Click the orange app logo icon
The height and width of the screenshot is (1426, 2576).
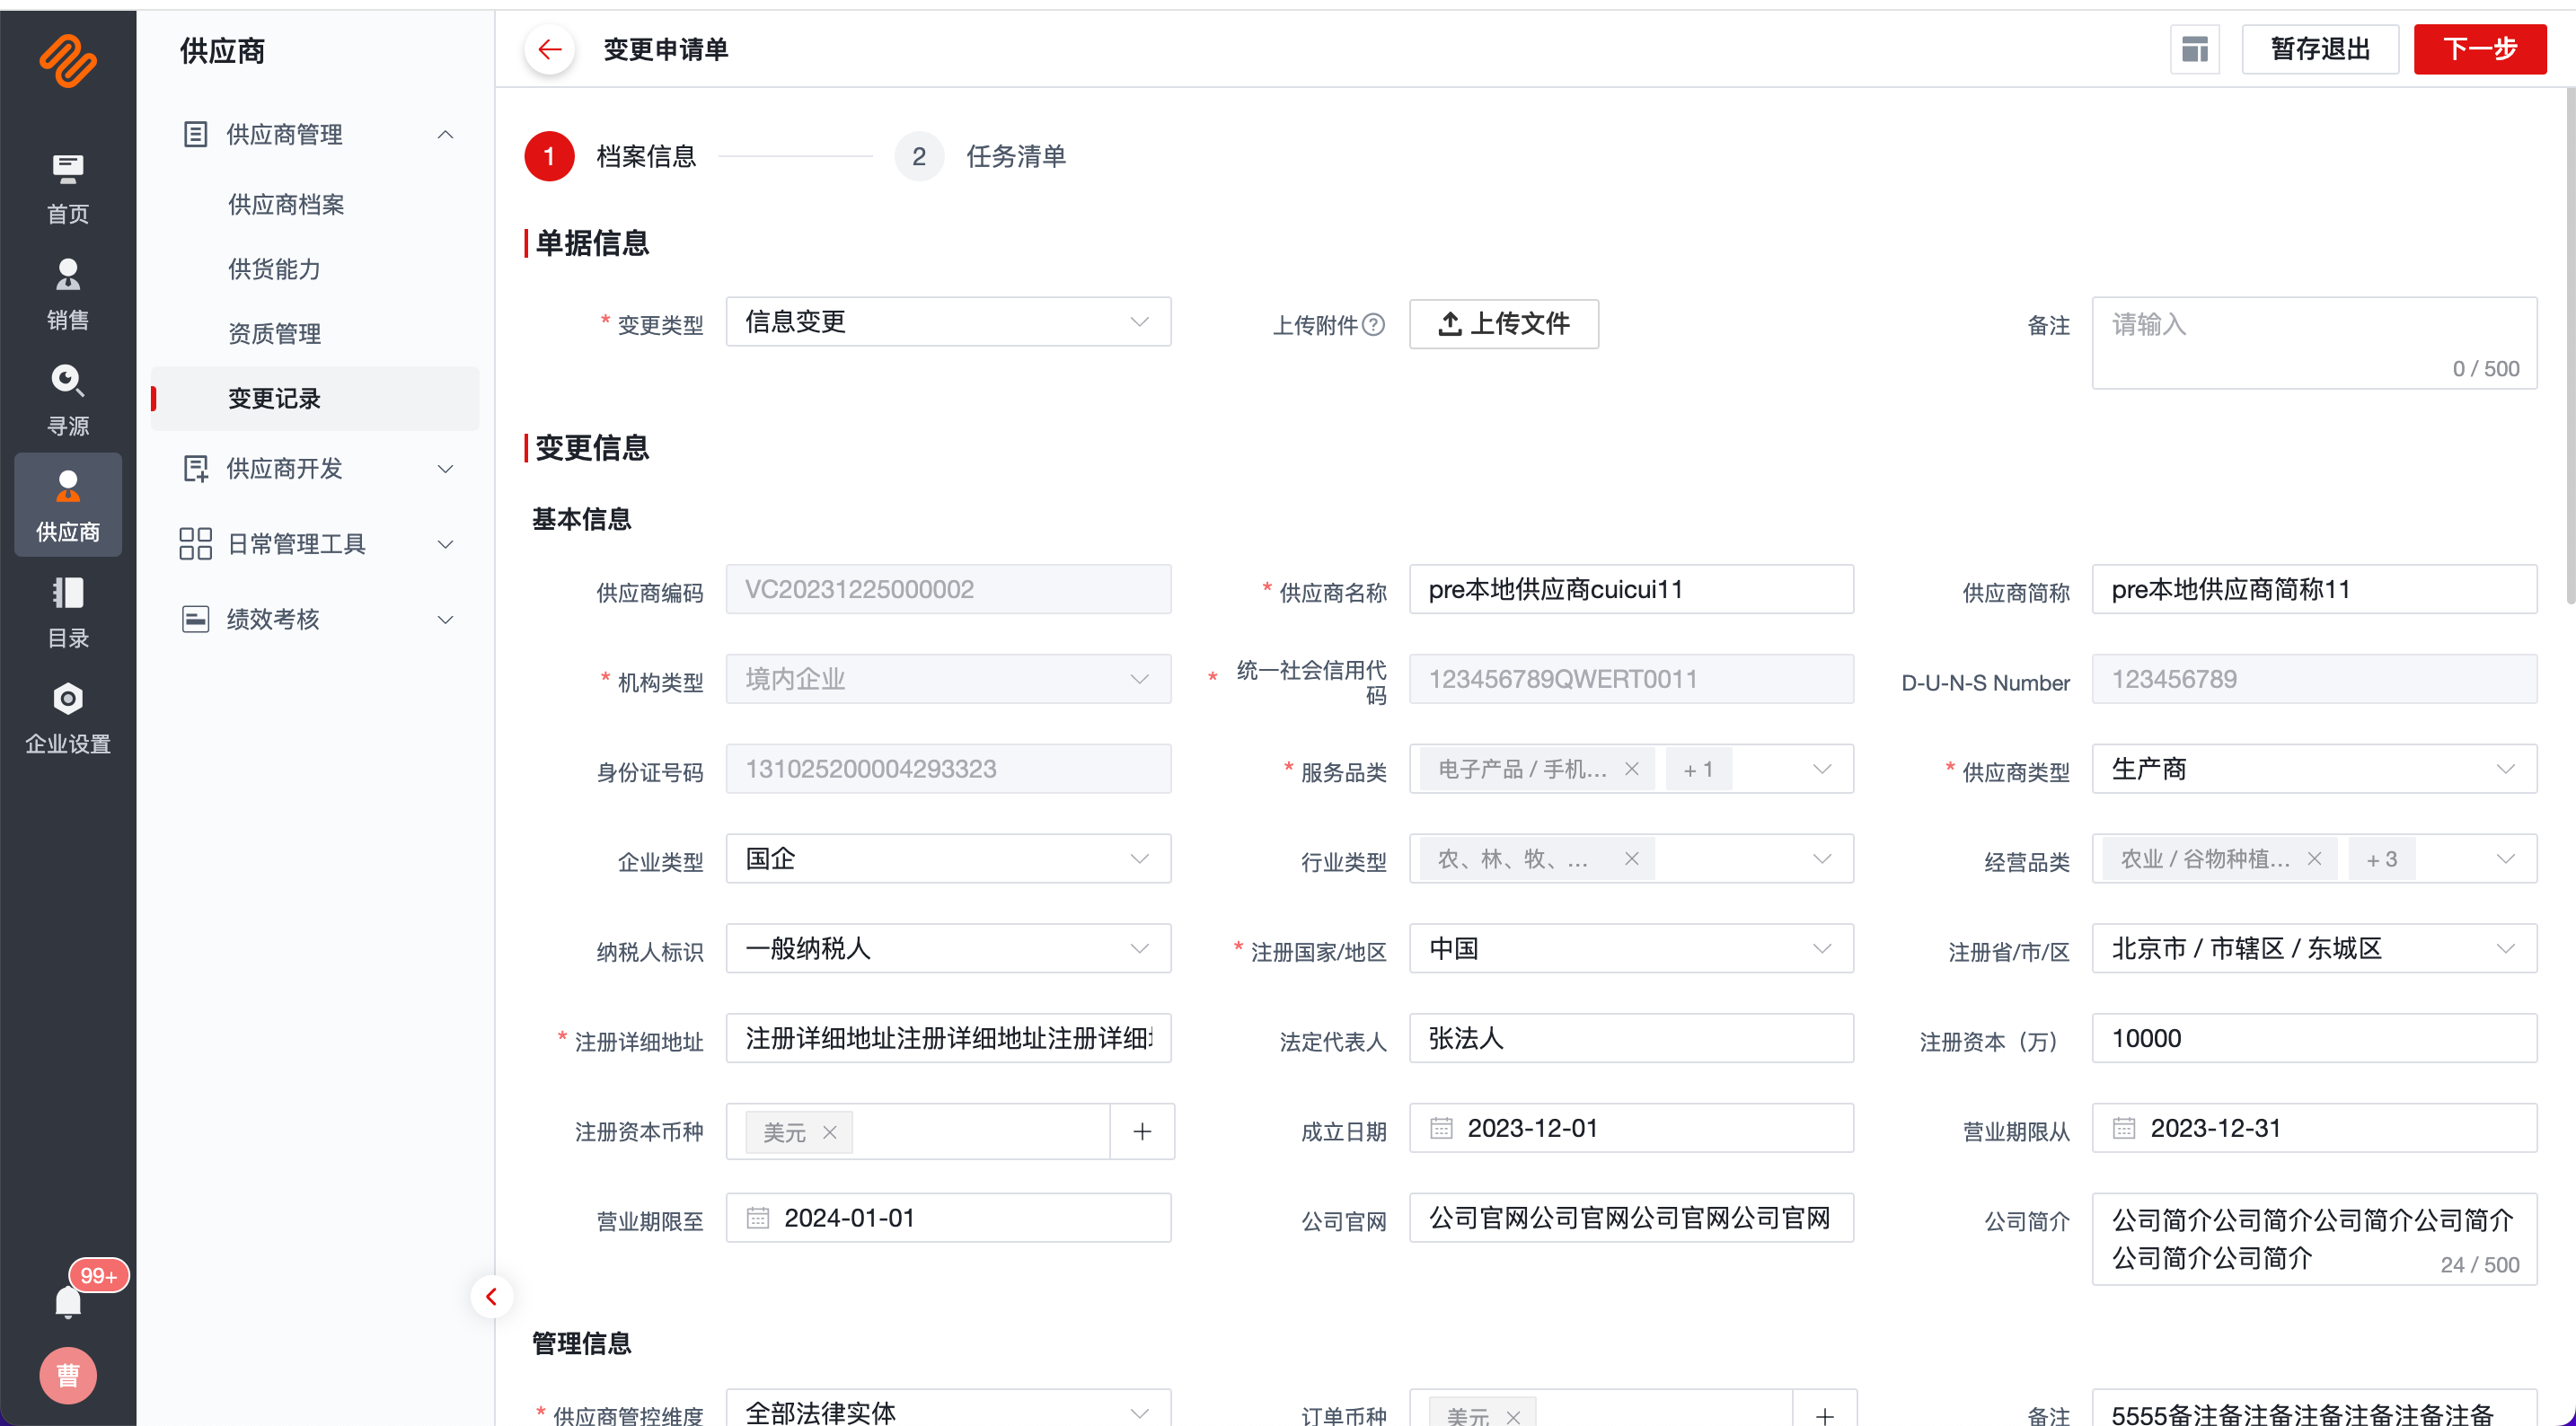pyautogui.click(x=67, y=60)
